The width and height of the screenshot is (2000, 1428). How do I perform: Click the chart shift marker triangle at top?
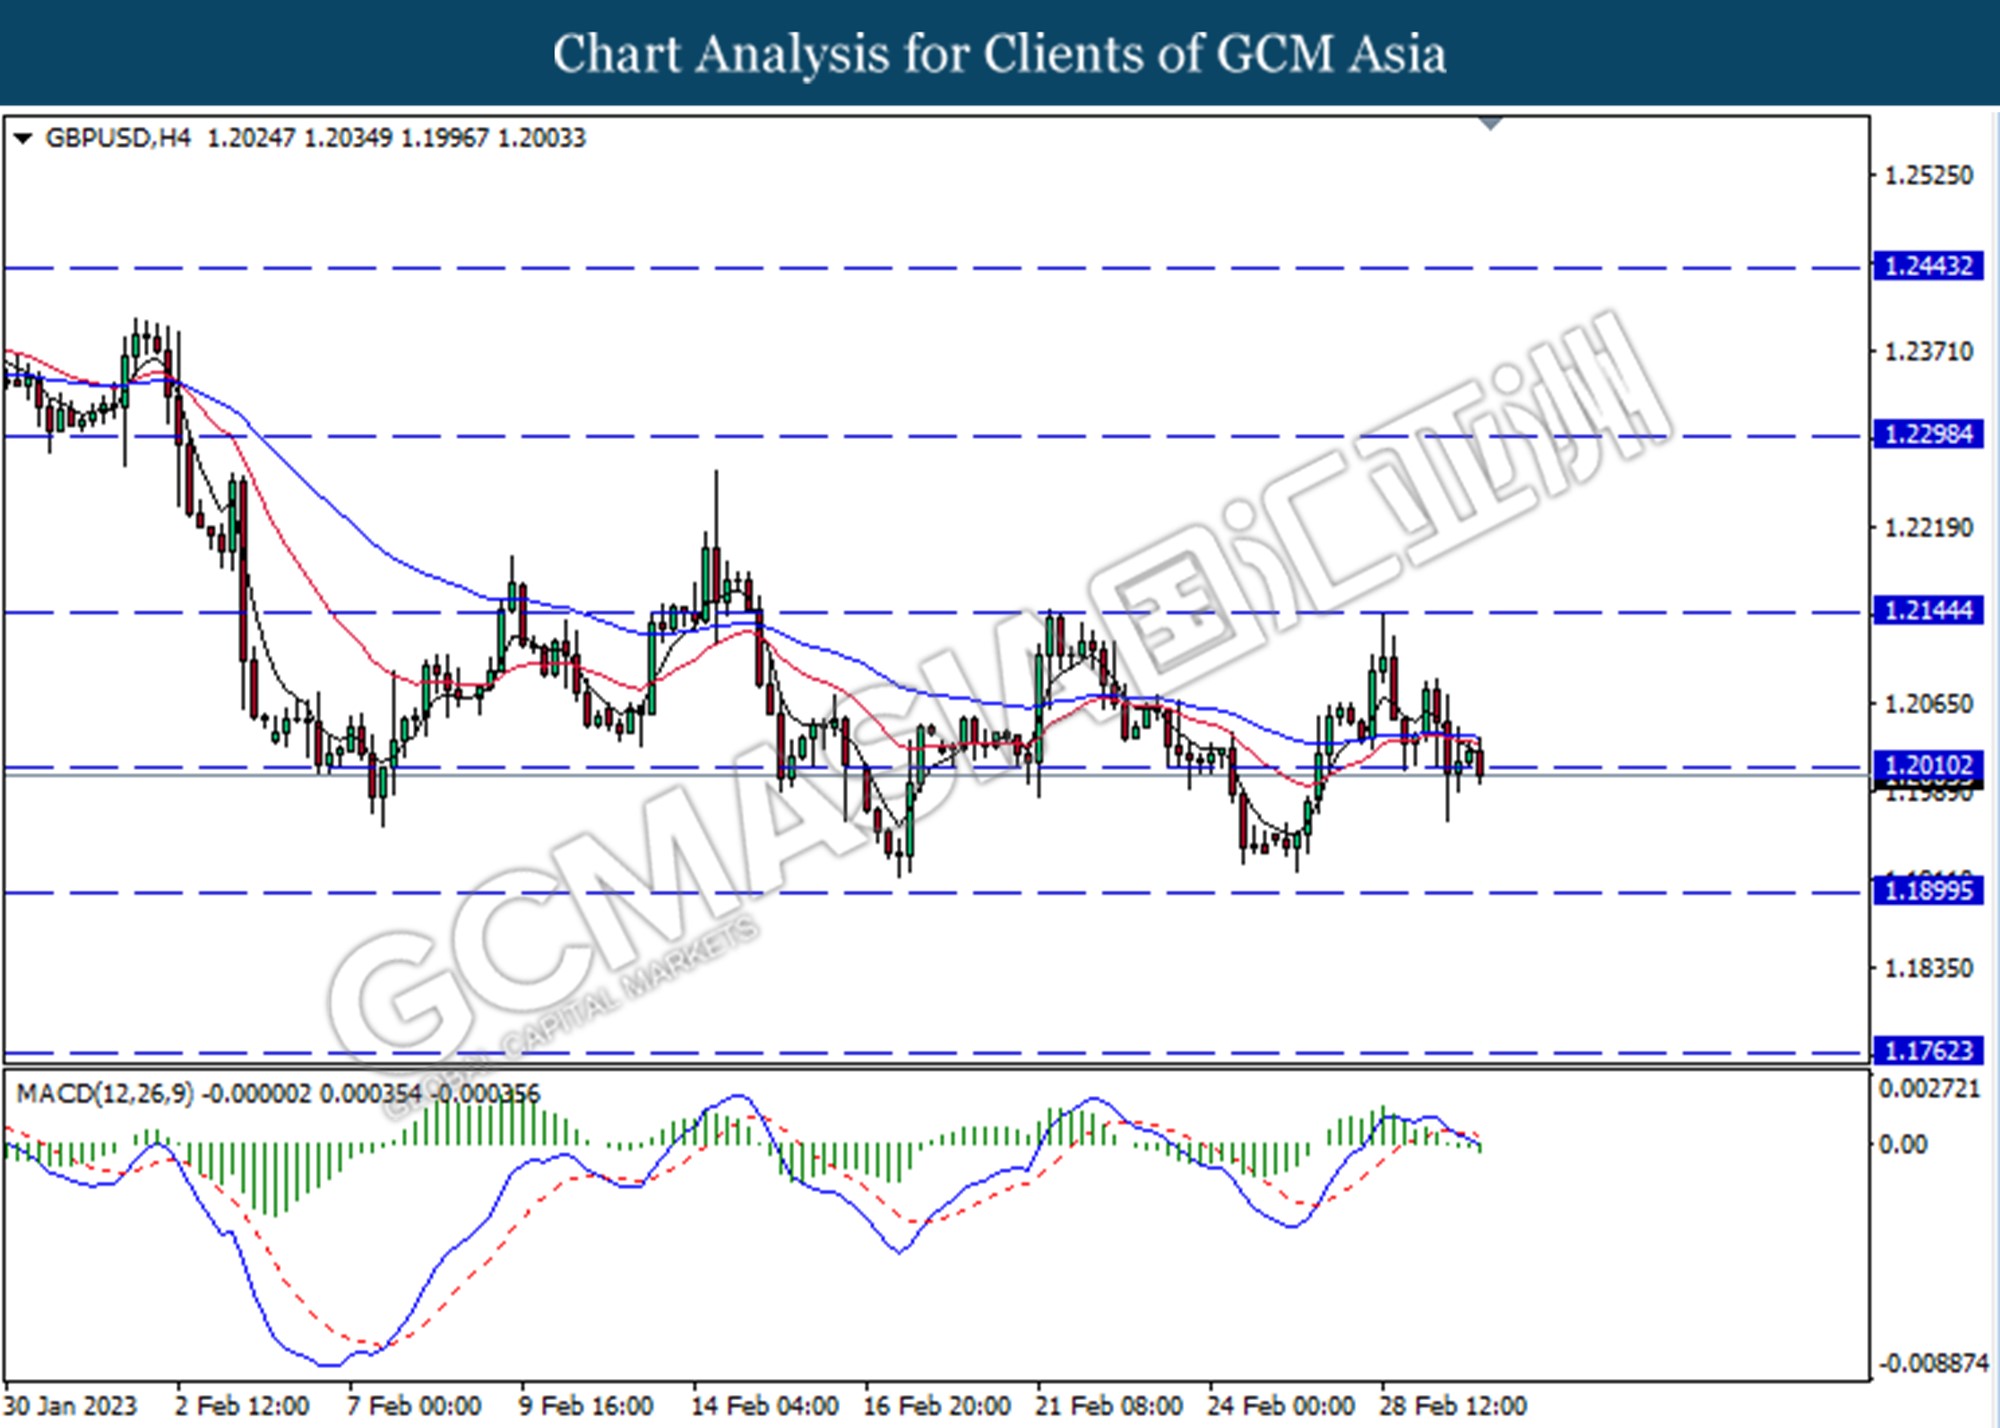click(x=1491, y=123)
